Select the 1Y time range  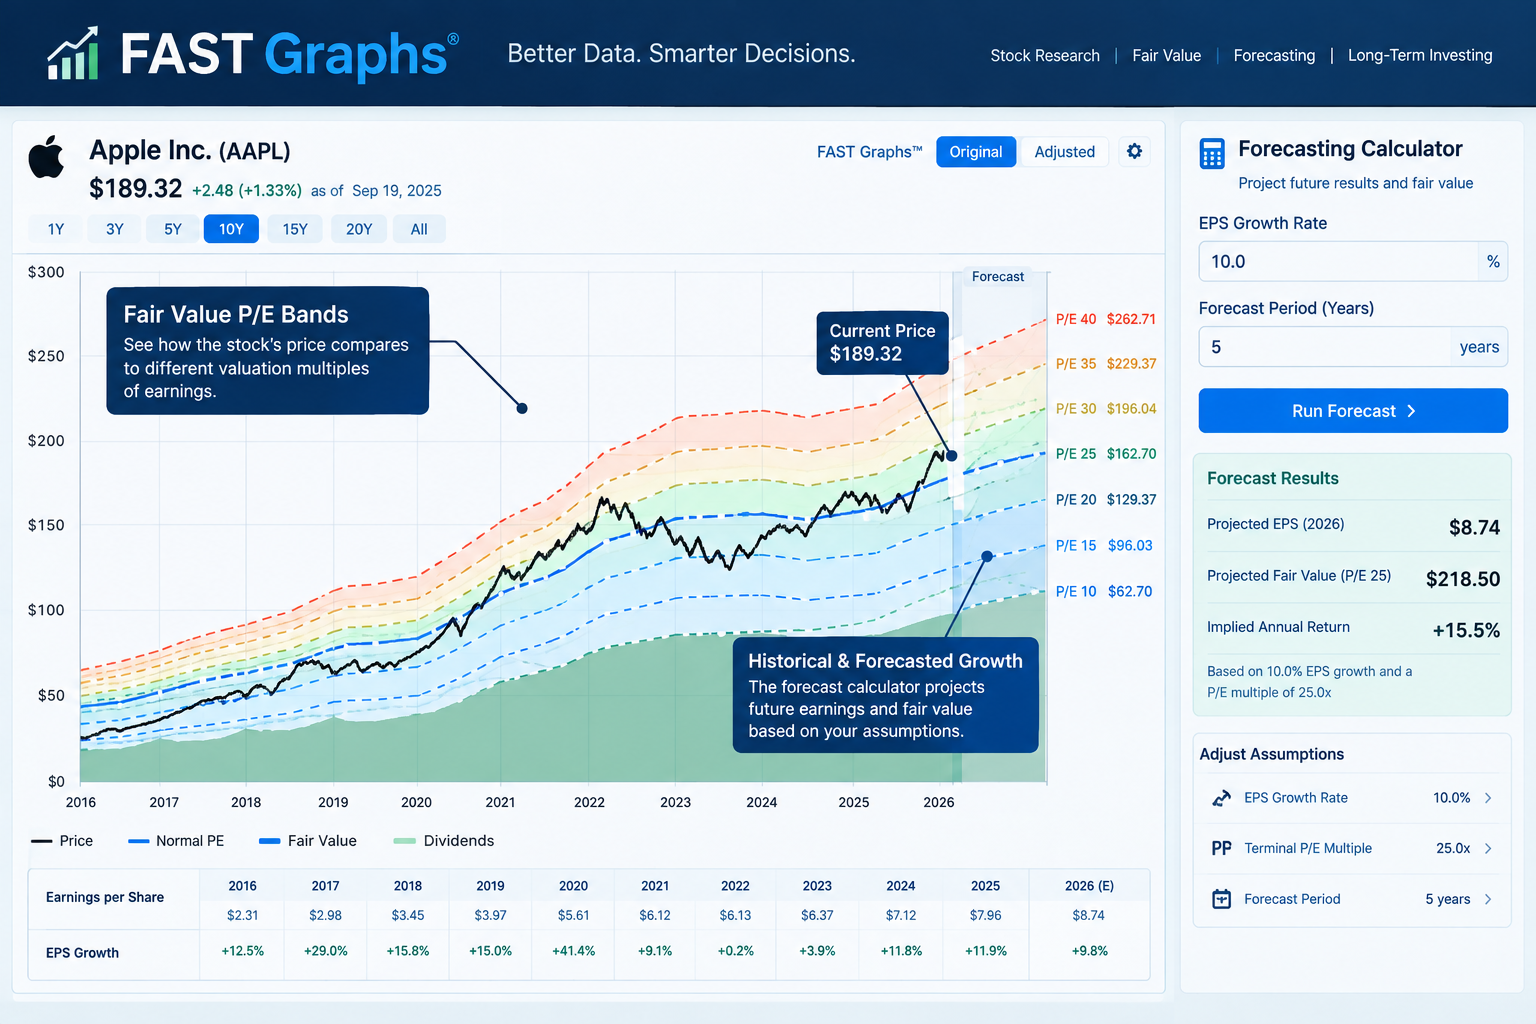pyautogui.click(x=56, y=229)
